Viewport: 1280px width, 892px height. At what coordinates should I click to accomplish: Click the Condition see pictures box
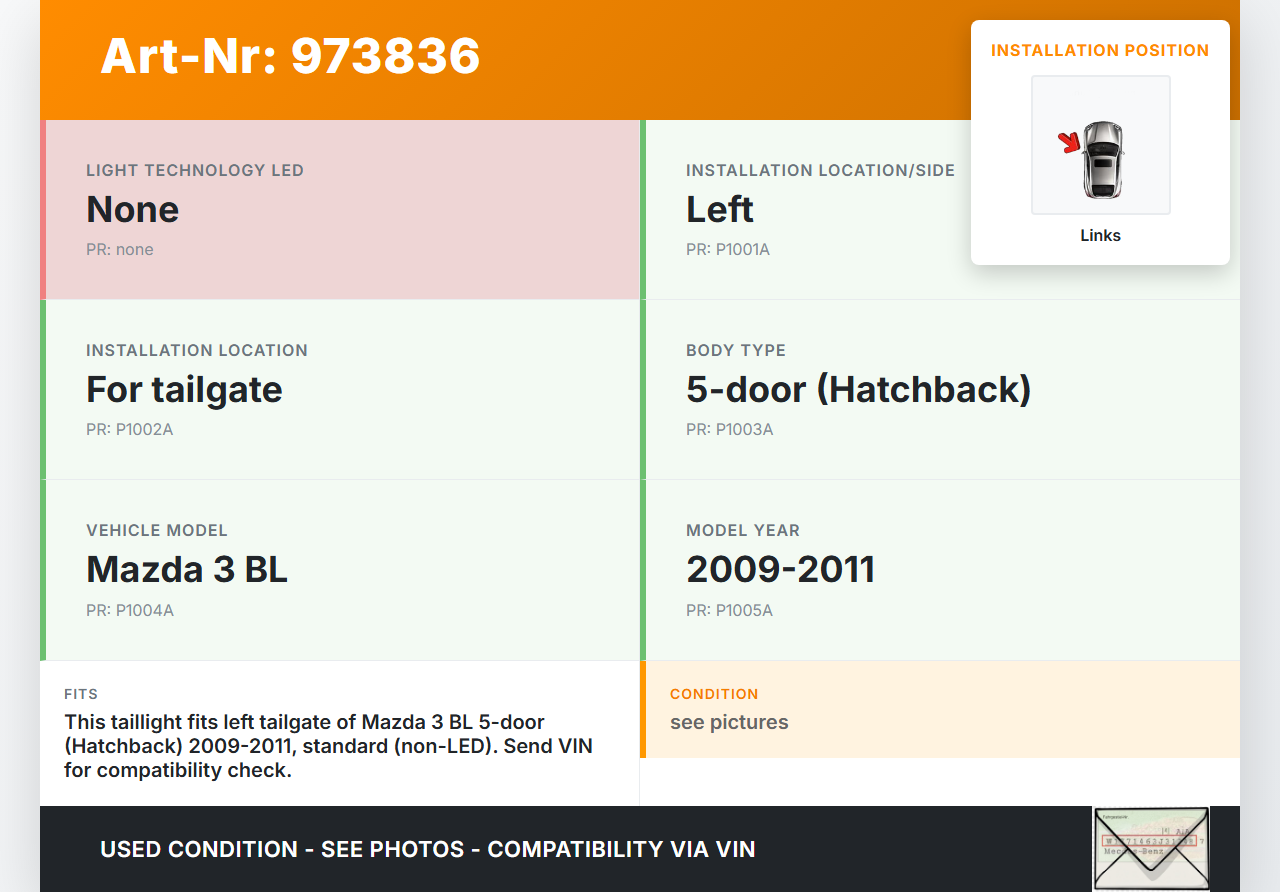tap(940, 709)
